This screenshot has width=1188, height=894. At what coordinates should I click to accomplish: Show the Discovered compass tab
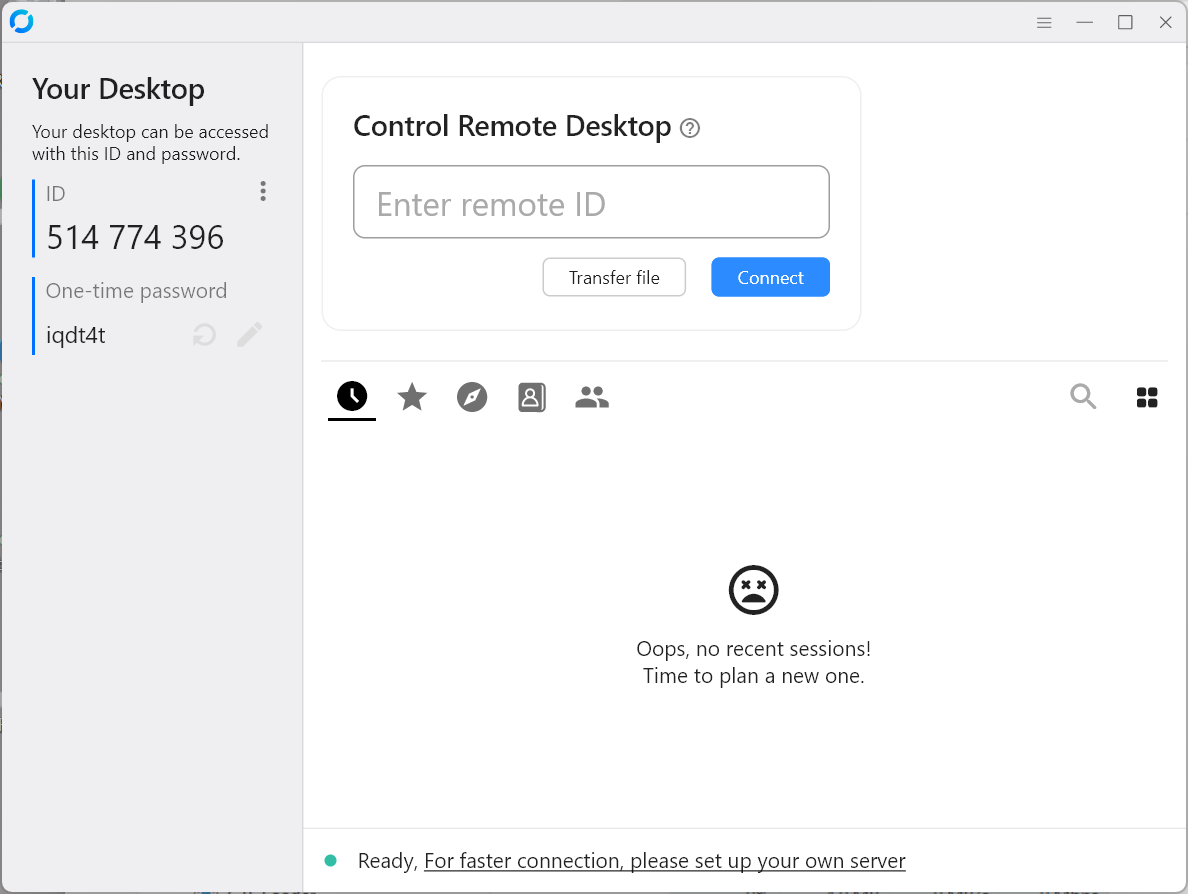click(x=472, y=397)
